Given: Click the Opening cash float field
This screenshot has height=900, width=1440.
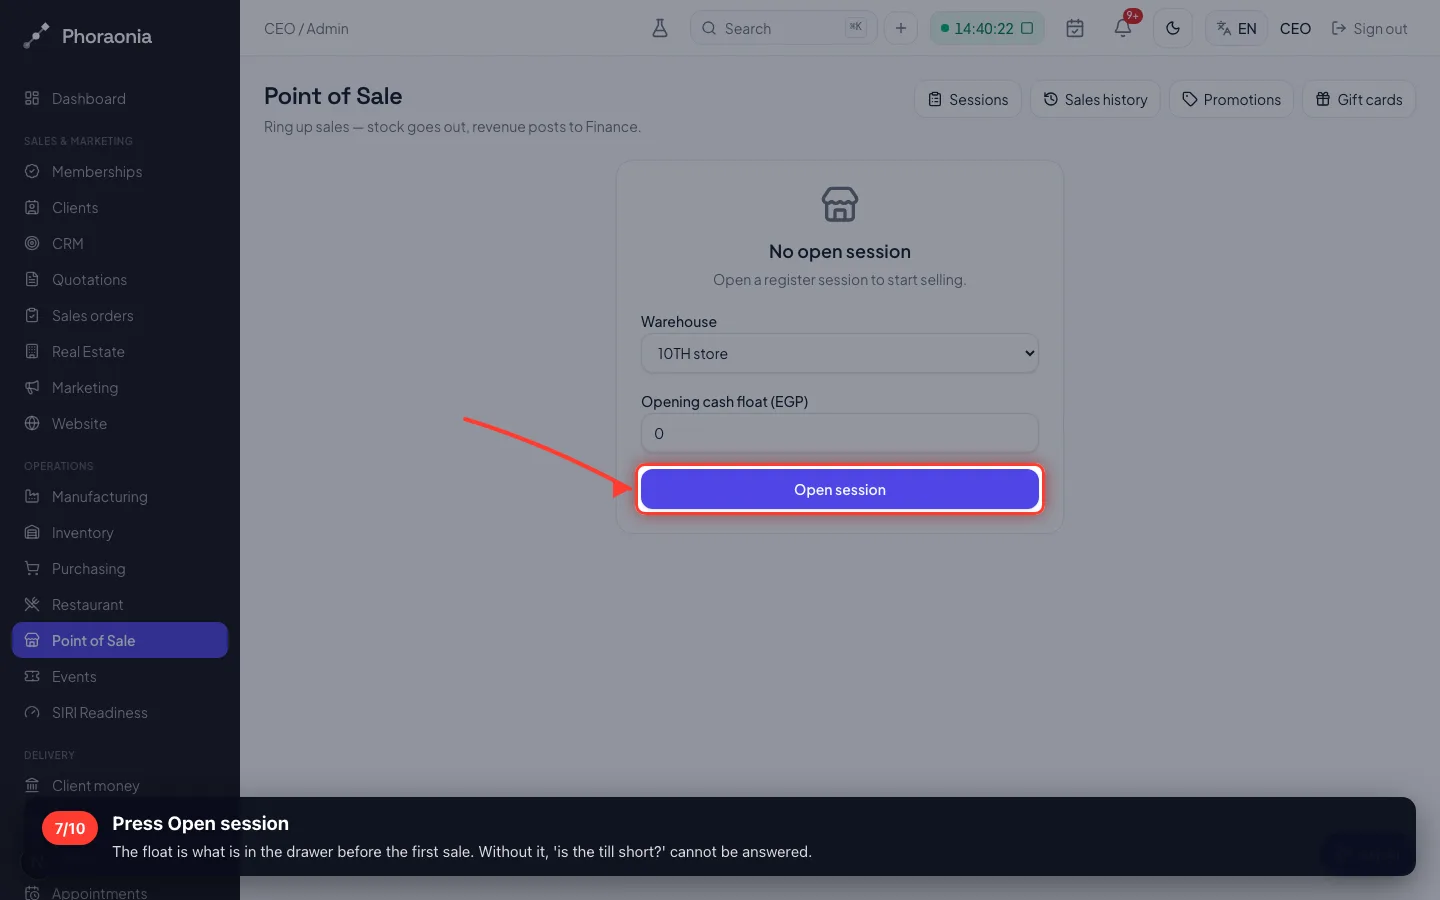Looking at the screenshot, I should coord(840,433).
